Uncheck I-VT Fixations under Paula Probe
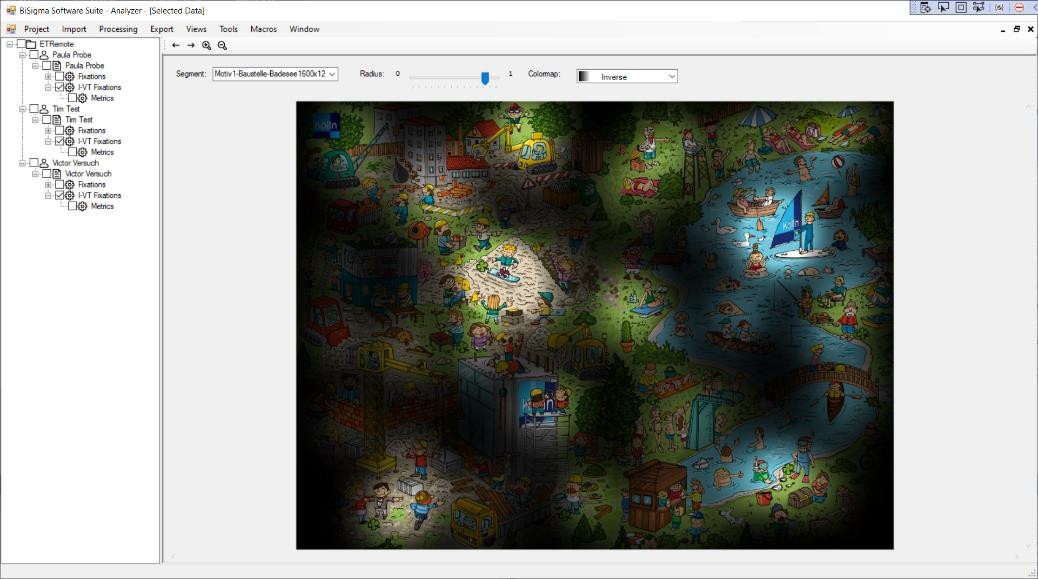The height and width of the screenshot is (579, 1038). coord(59,87)
